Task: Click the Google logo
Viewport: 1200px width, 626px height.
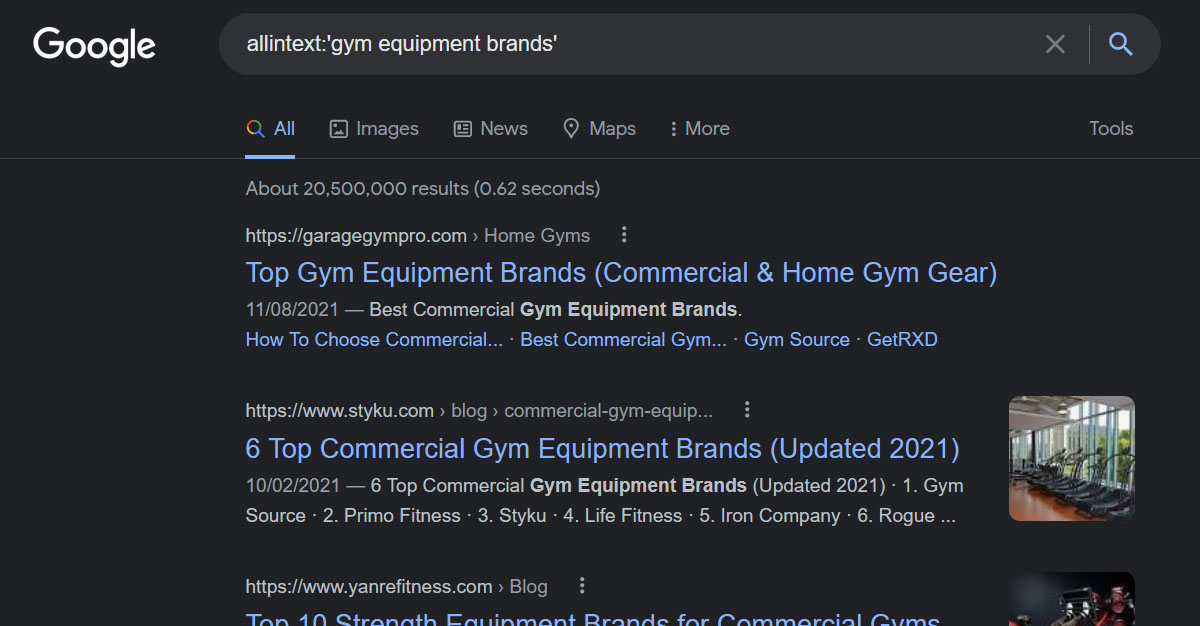Action: [x=94, y=46]
